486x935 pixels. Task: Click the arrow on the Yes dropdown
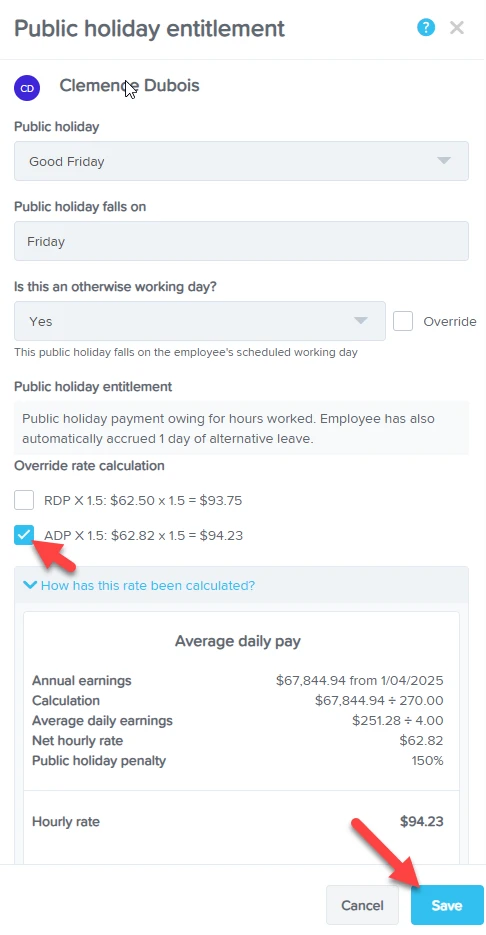pos(360,321)
